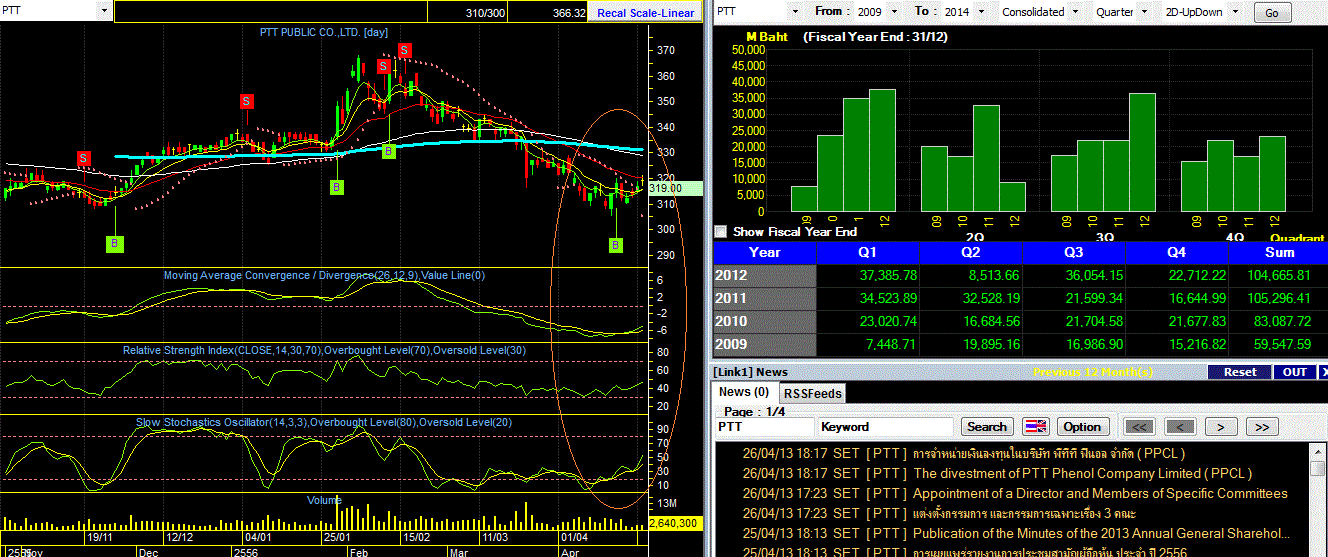Open the Consolidated statement type dropdown
The width and height of the screenshot is (1328, 557).
pyautogui.click(x=1077, y=12)
